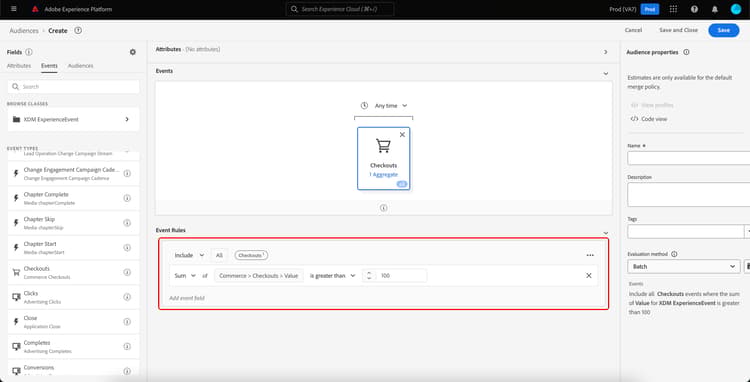
Task: Click the Prod environment badge
Action: coord(650,9)
